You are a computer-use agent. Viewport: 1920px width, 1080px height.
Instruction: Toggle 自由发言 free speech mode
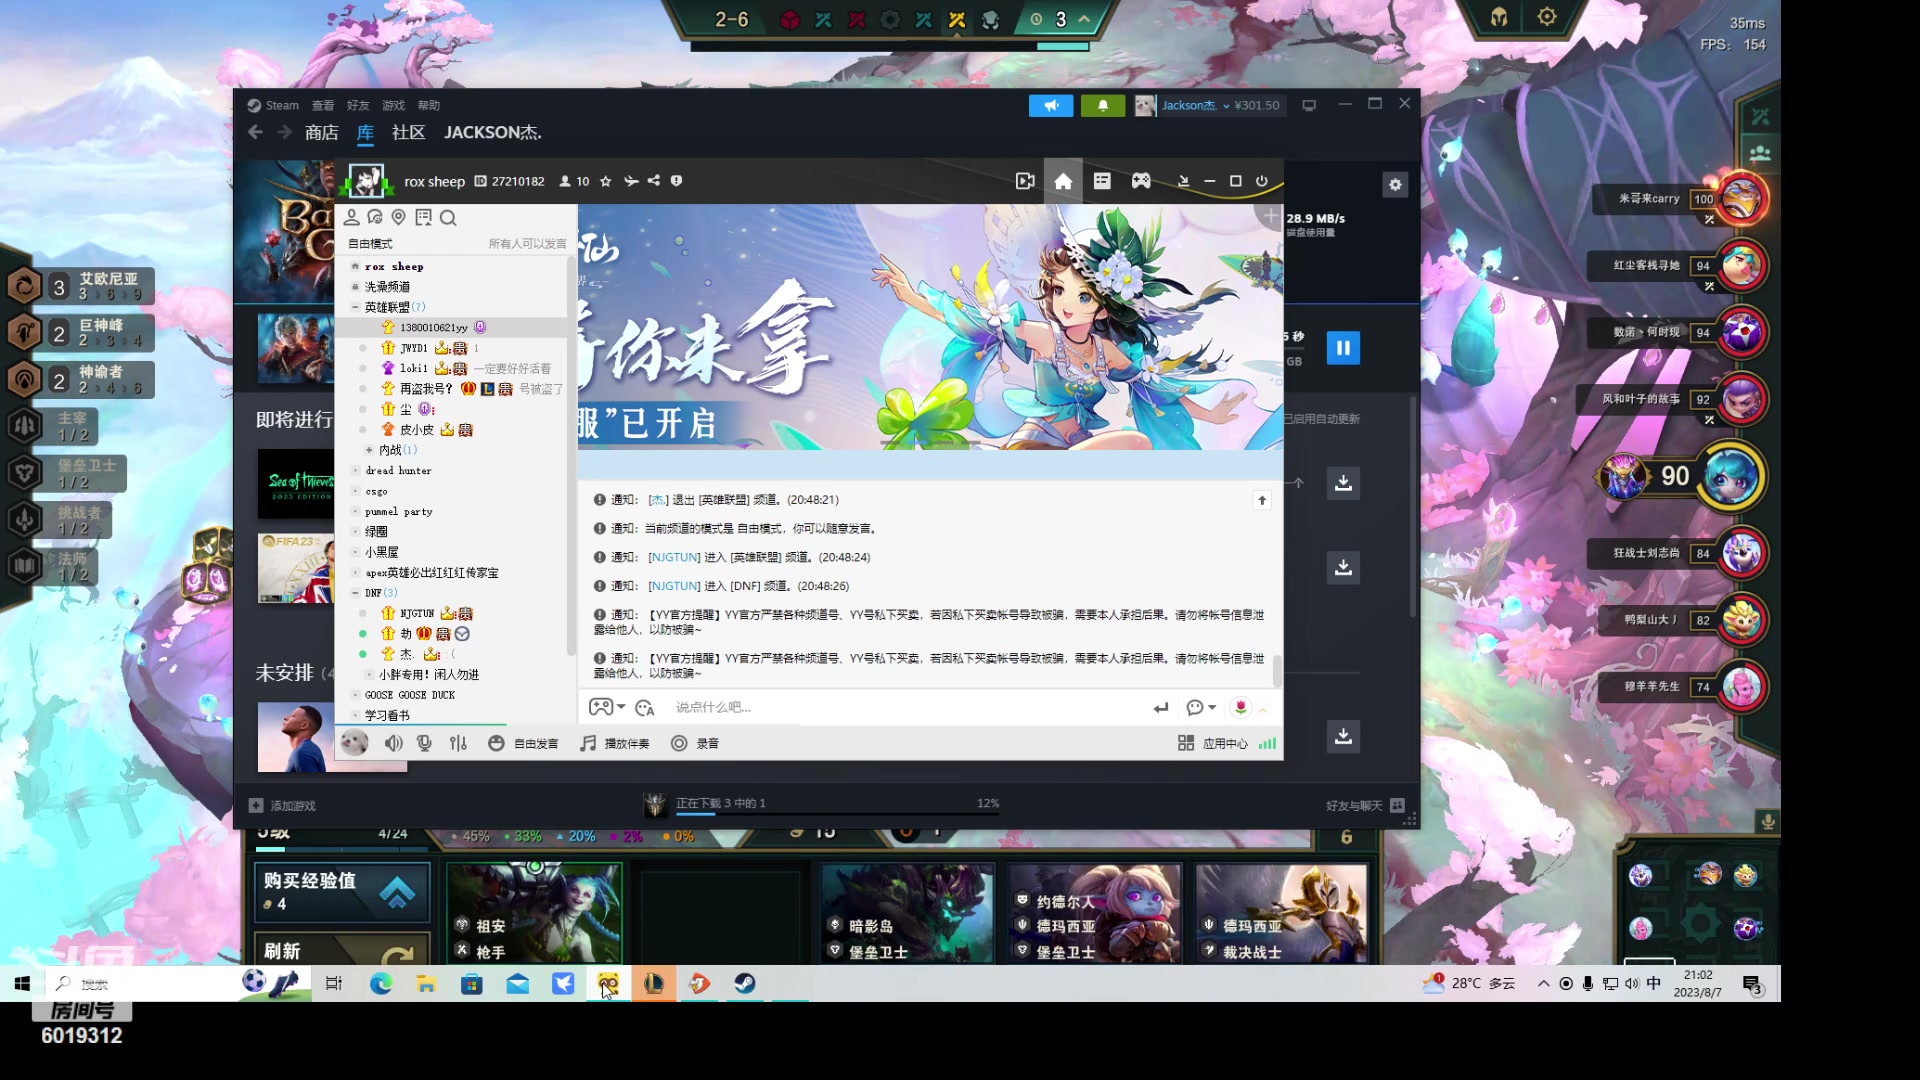(x=523, y=743)
